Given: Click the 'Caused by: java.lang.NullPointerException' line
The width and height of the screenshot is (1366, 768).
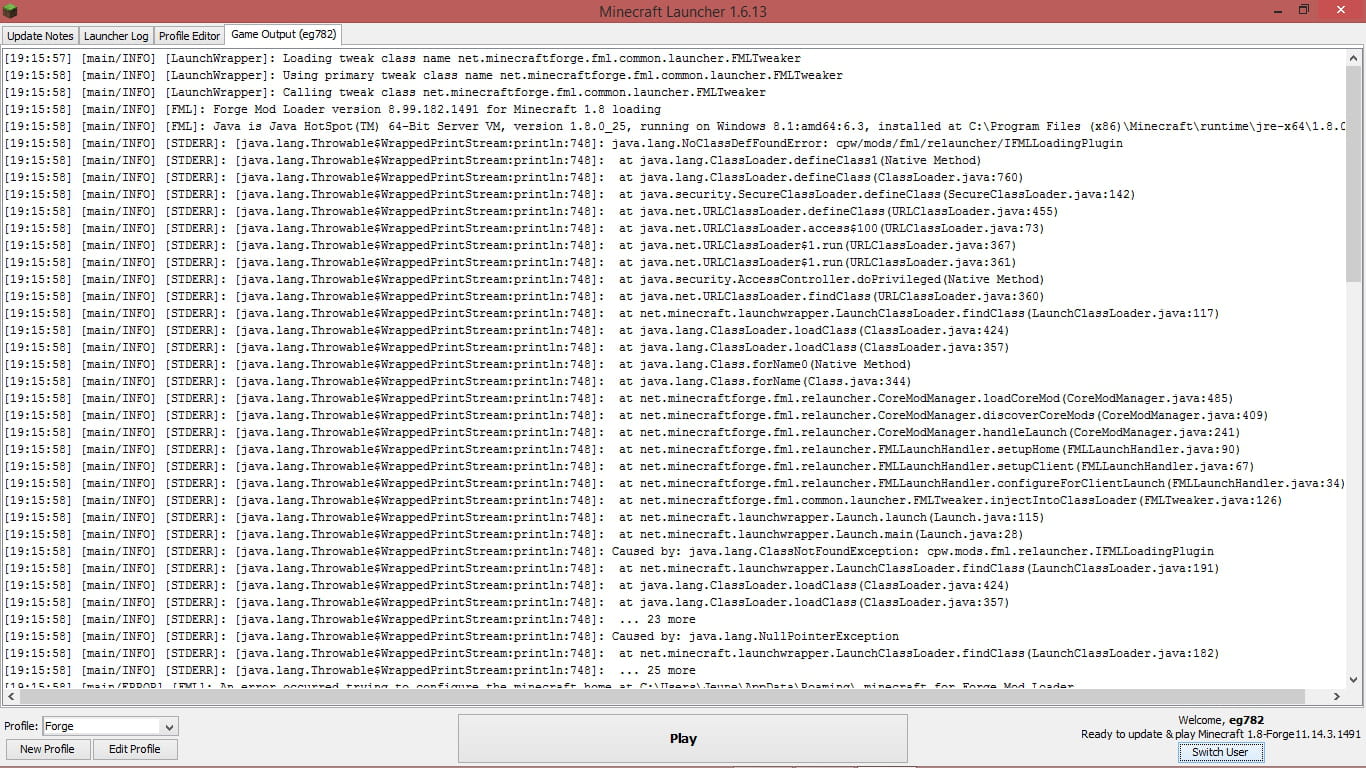Looking at the screenshot, I should pos(452,636).
